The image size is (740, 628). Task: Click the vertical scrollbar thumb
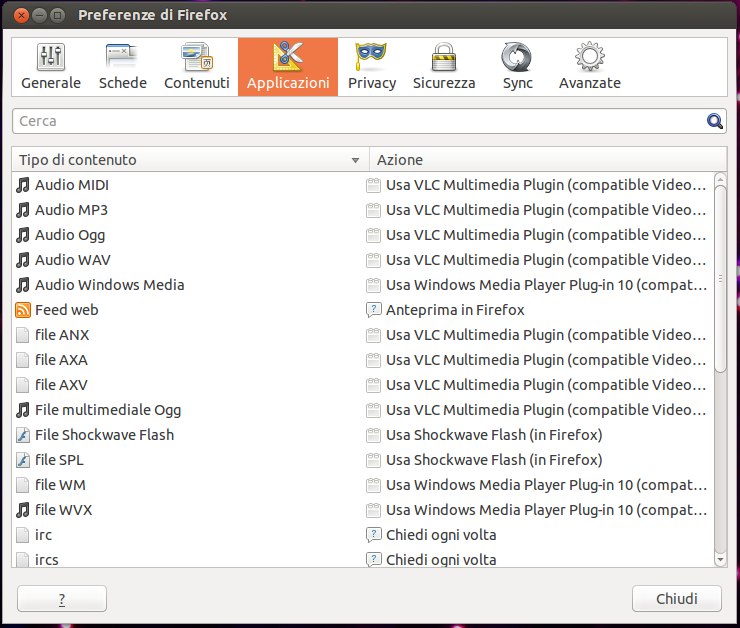coord(720,279)
